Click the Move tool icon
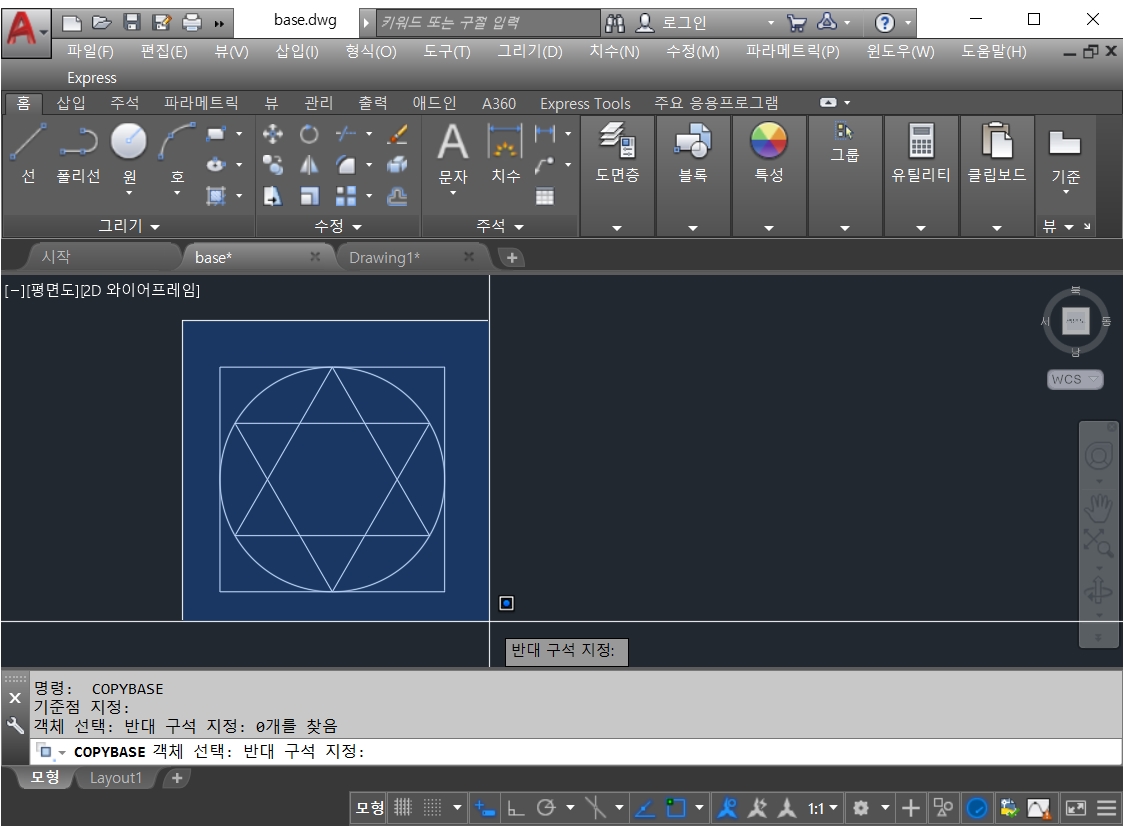 pyautogui.click(x=272, y=134)
